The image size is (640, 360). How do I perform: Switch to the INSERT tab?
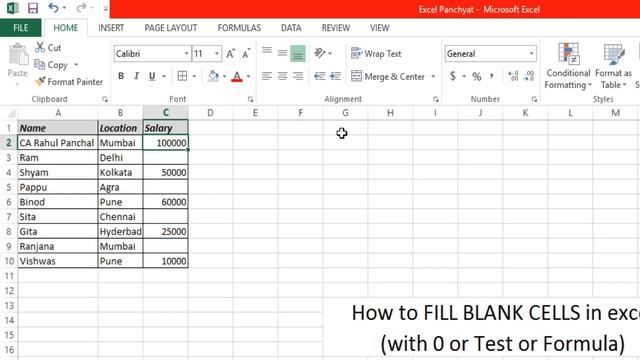point(111,28)
